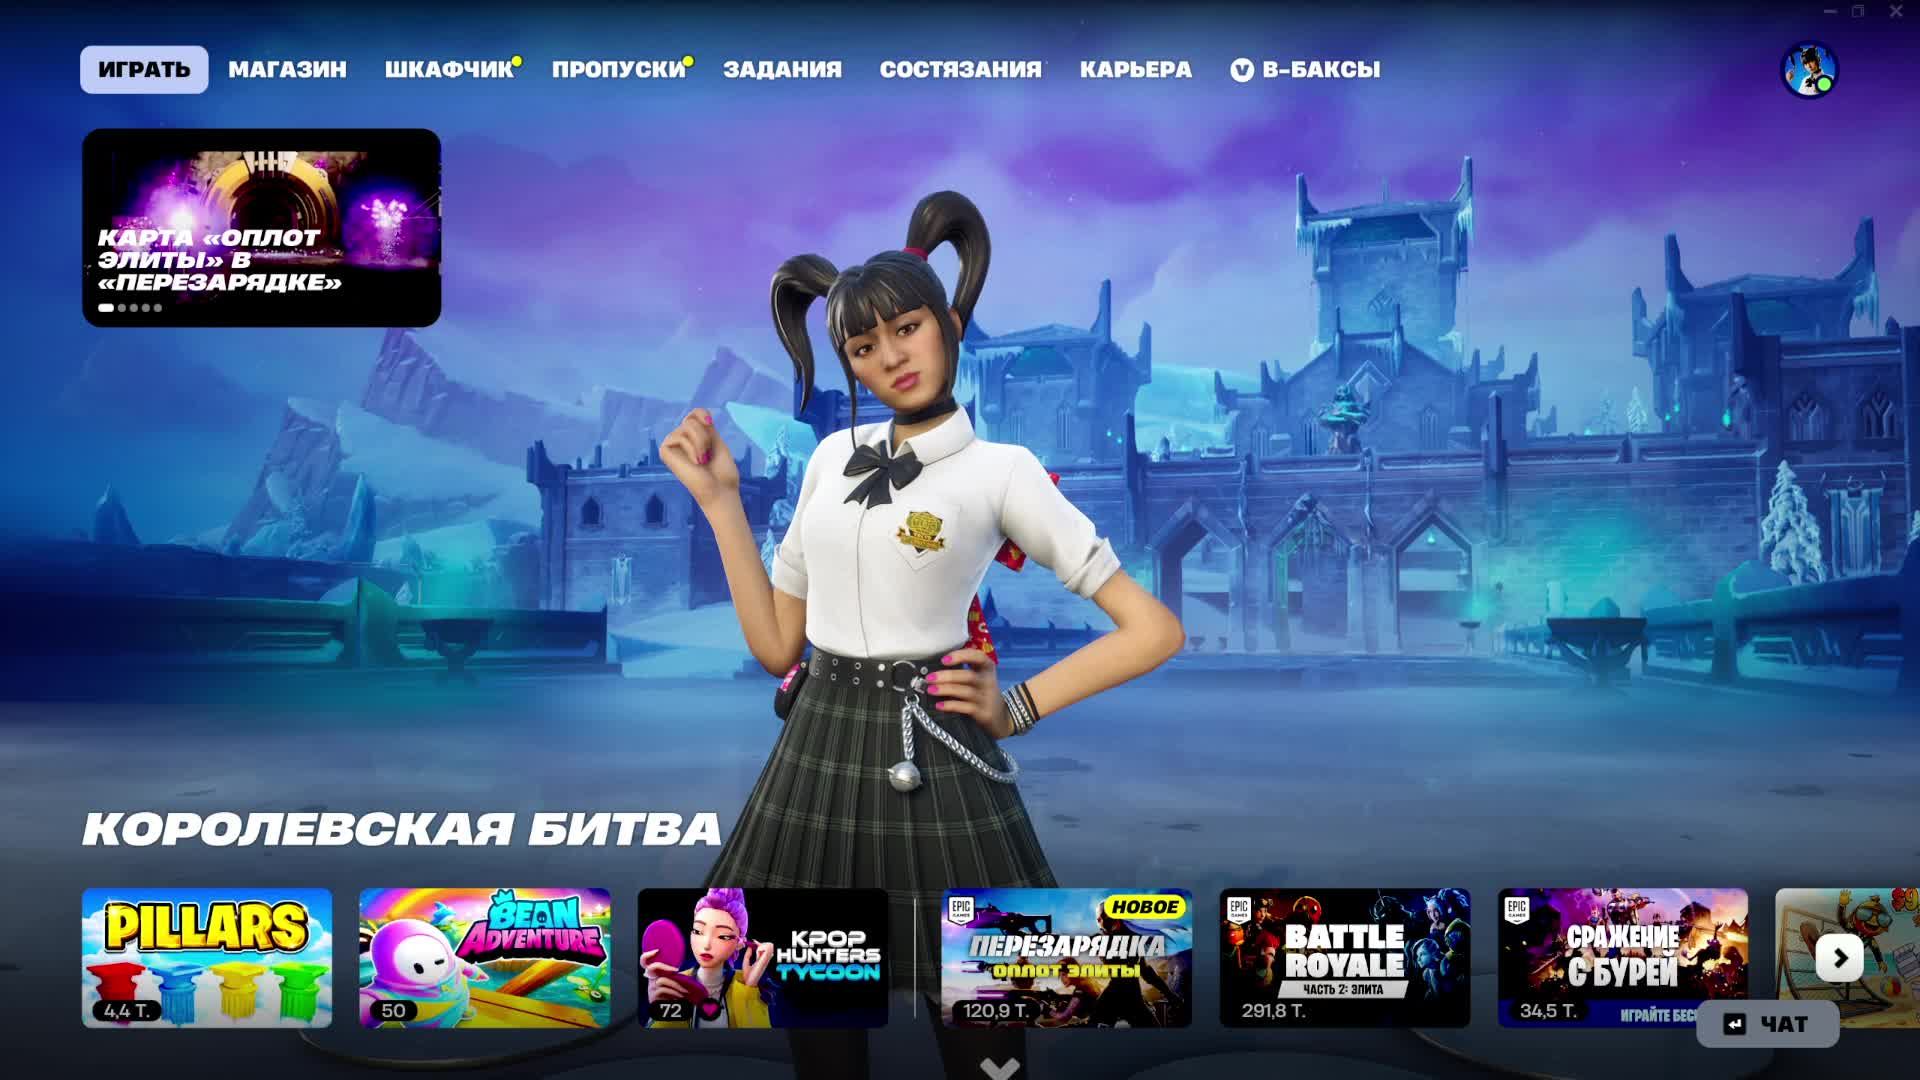The height and width of the screenshot is (1080, 1920).
Task: Open the СОСТЯЗАНИЯ section
Action: 957,69
